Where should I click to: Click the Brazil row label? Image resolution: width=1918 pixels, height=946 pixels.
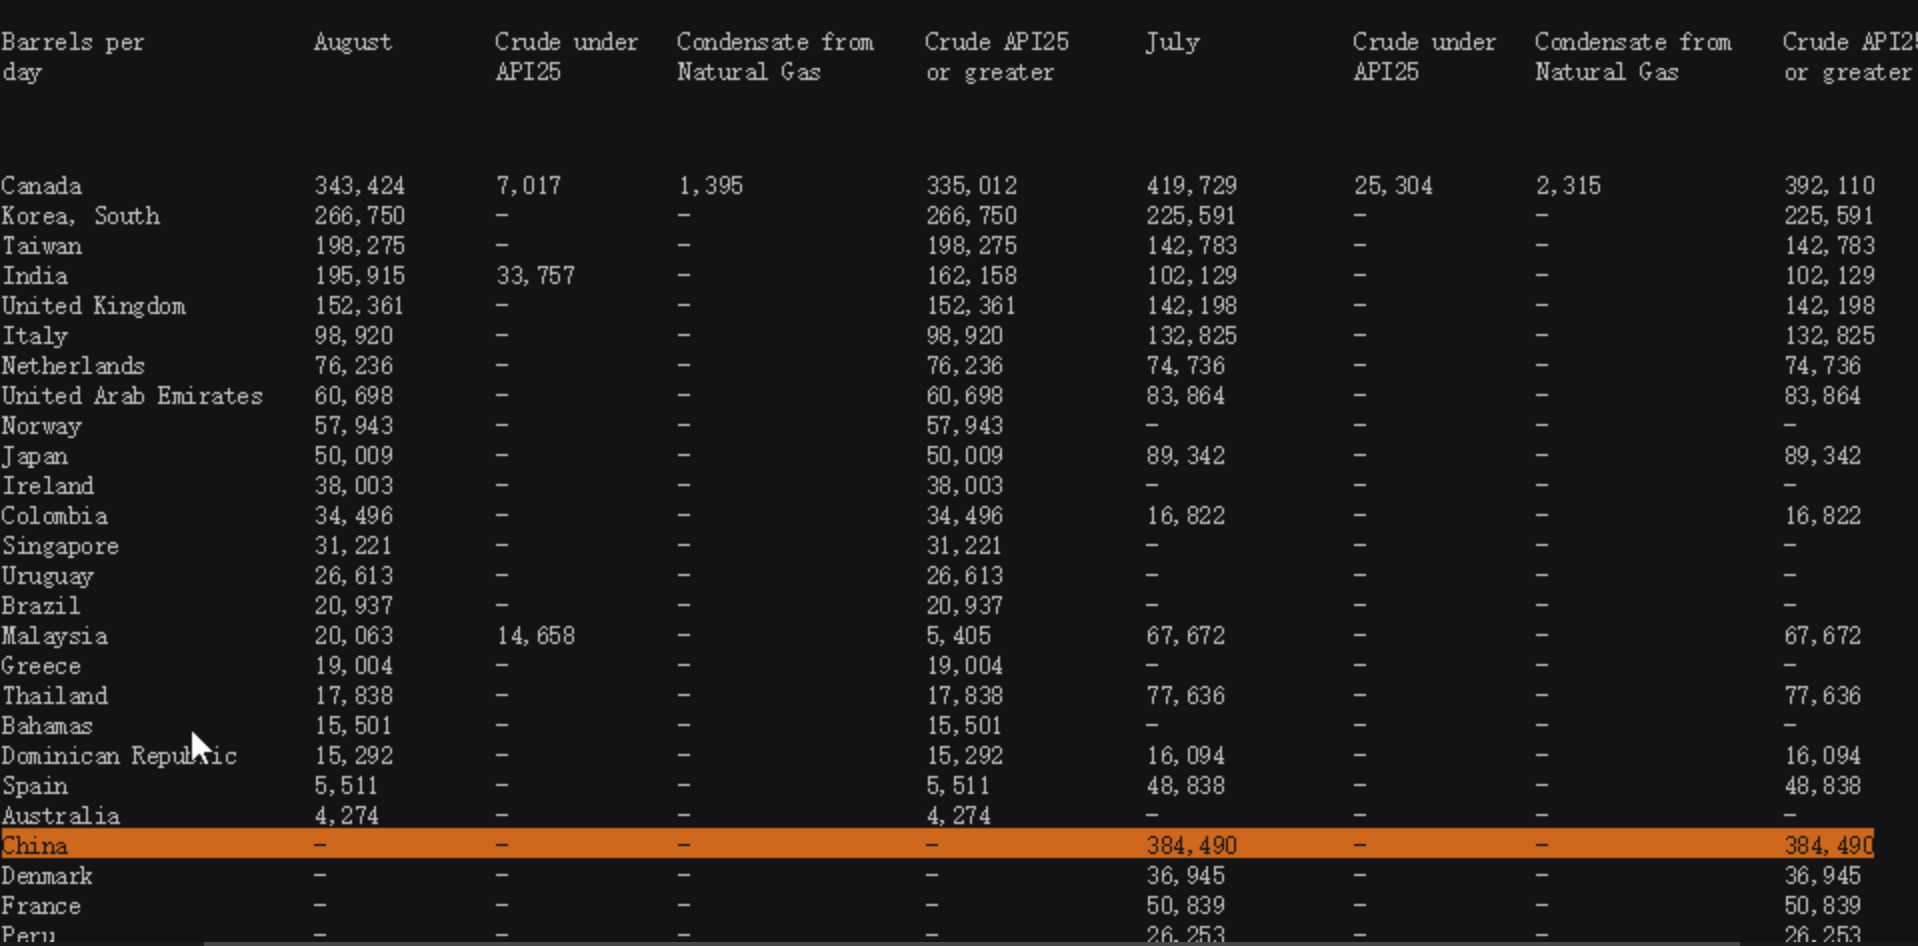[40, 606]
